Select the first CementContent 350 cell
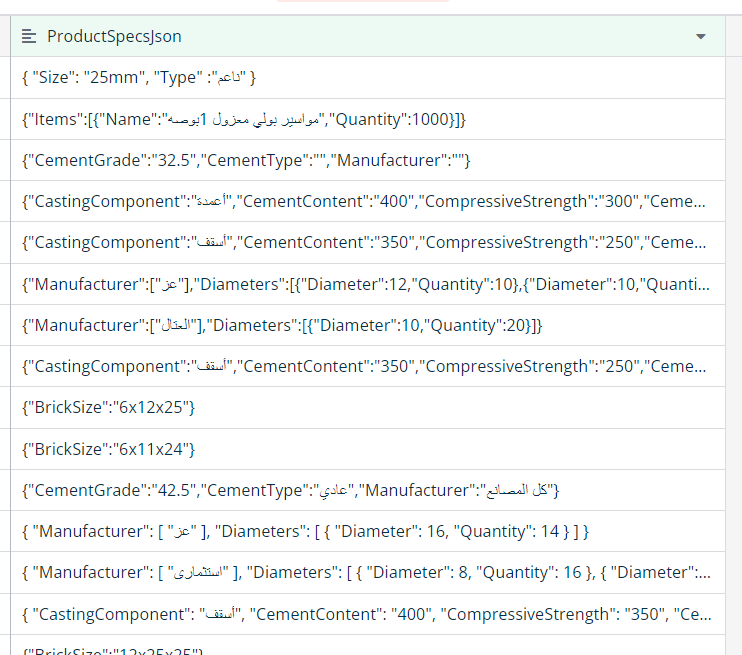Screen dimensions: 742x655 [x=367, y=242]
